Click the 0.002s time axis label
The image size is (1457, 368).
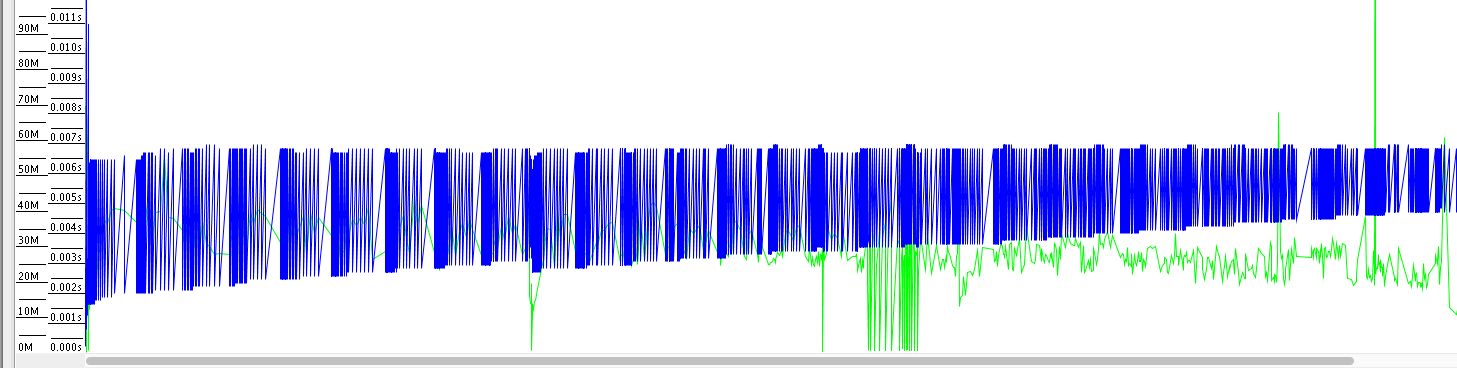[x=65, y=287]
